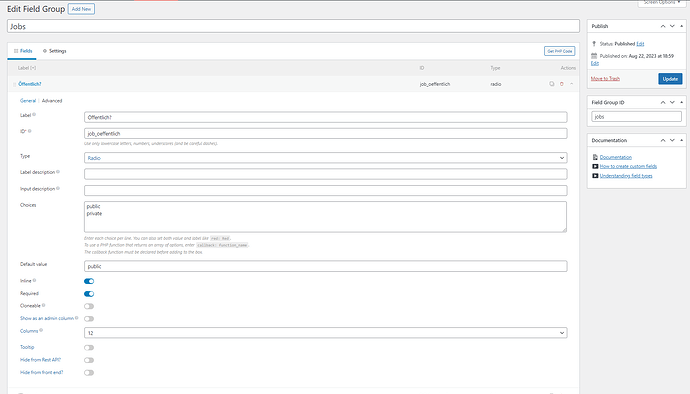
Task: Click the Move to Trash link
Action: 605,79
